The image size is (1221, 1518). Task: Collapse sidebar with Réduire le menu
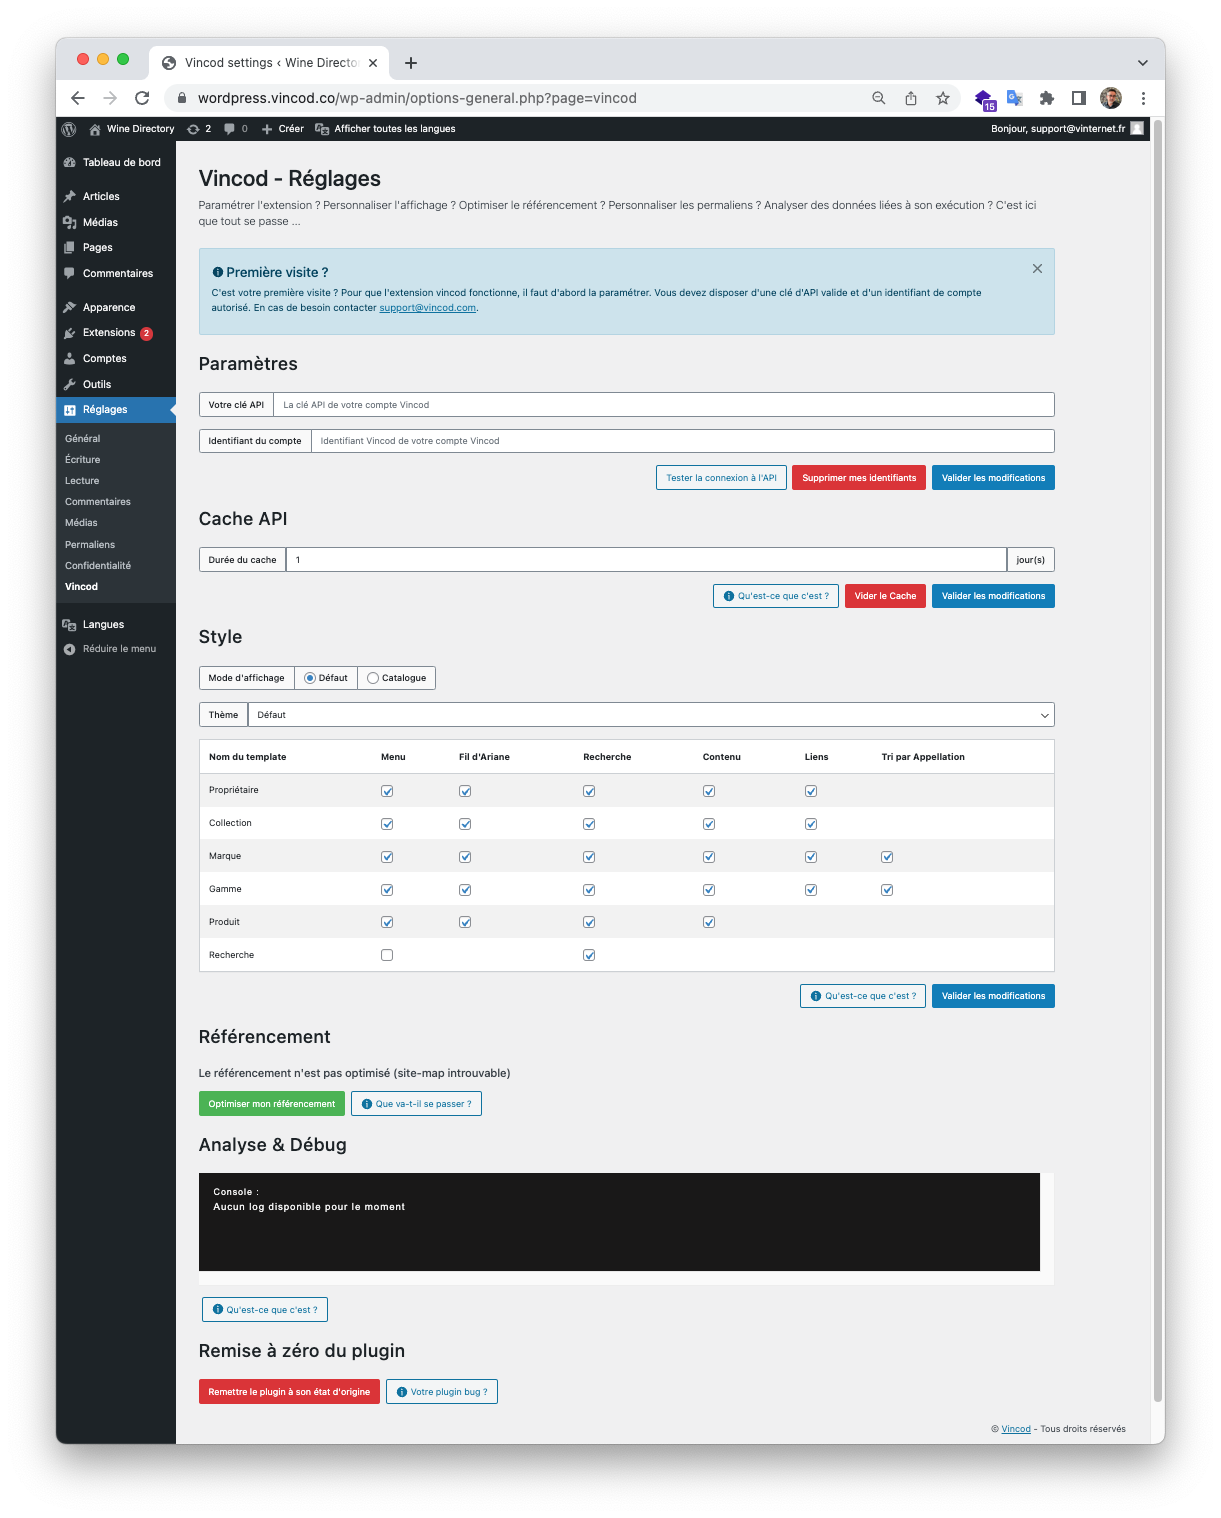click(x=110, y=649)
